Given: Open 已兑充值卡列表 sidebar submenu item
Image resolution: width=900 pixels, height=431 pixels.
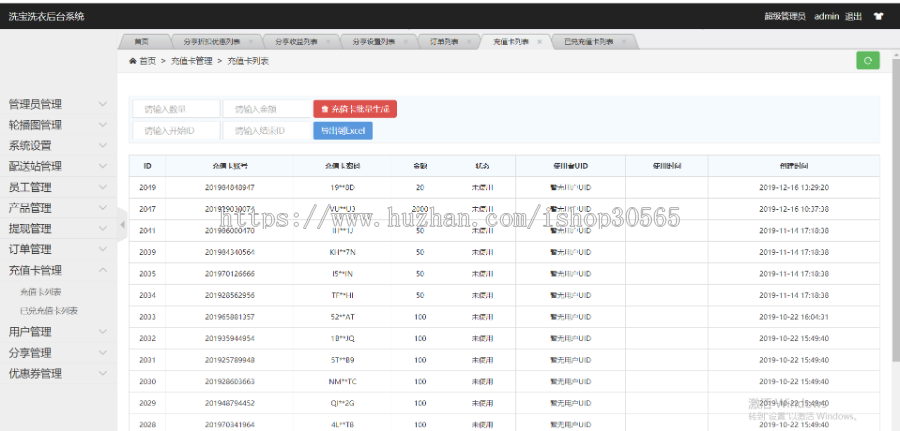Looking at the screenshot, I should click(x=49, y=311).
